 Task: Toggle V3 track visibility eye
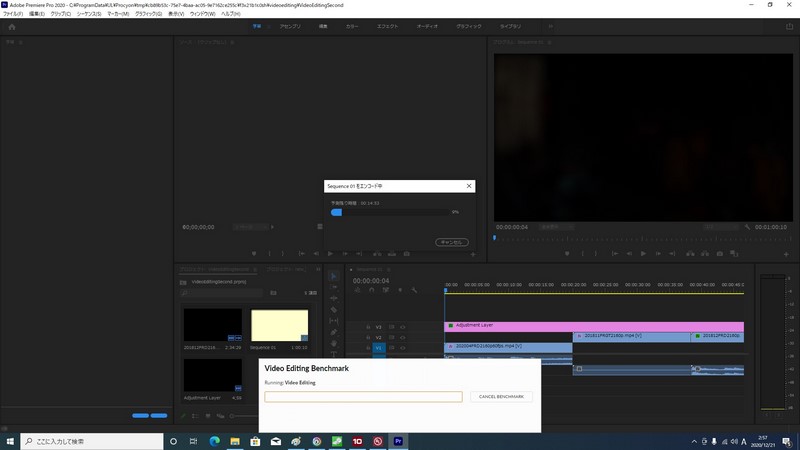coord(403,327)
